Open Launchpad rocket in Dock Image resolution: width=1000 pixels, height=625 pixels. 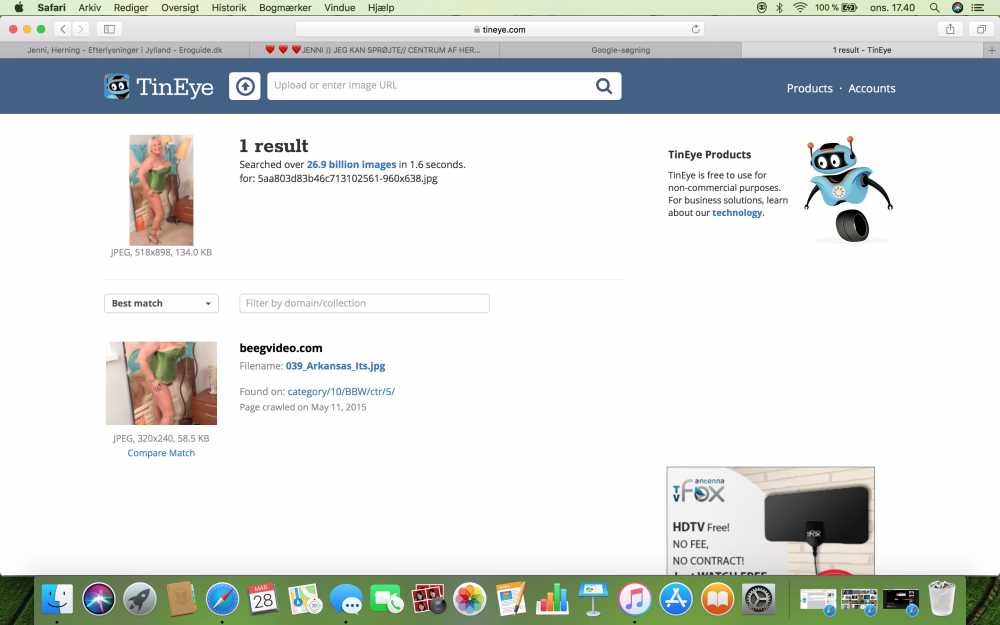point(140,599)
